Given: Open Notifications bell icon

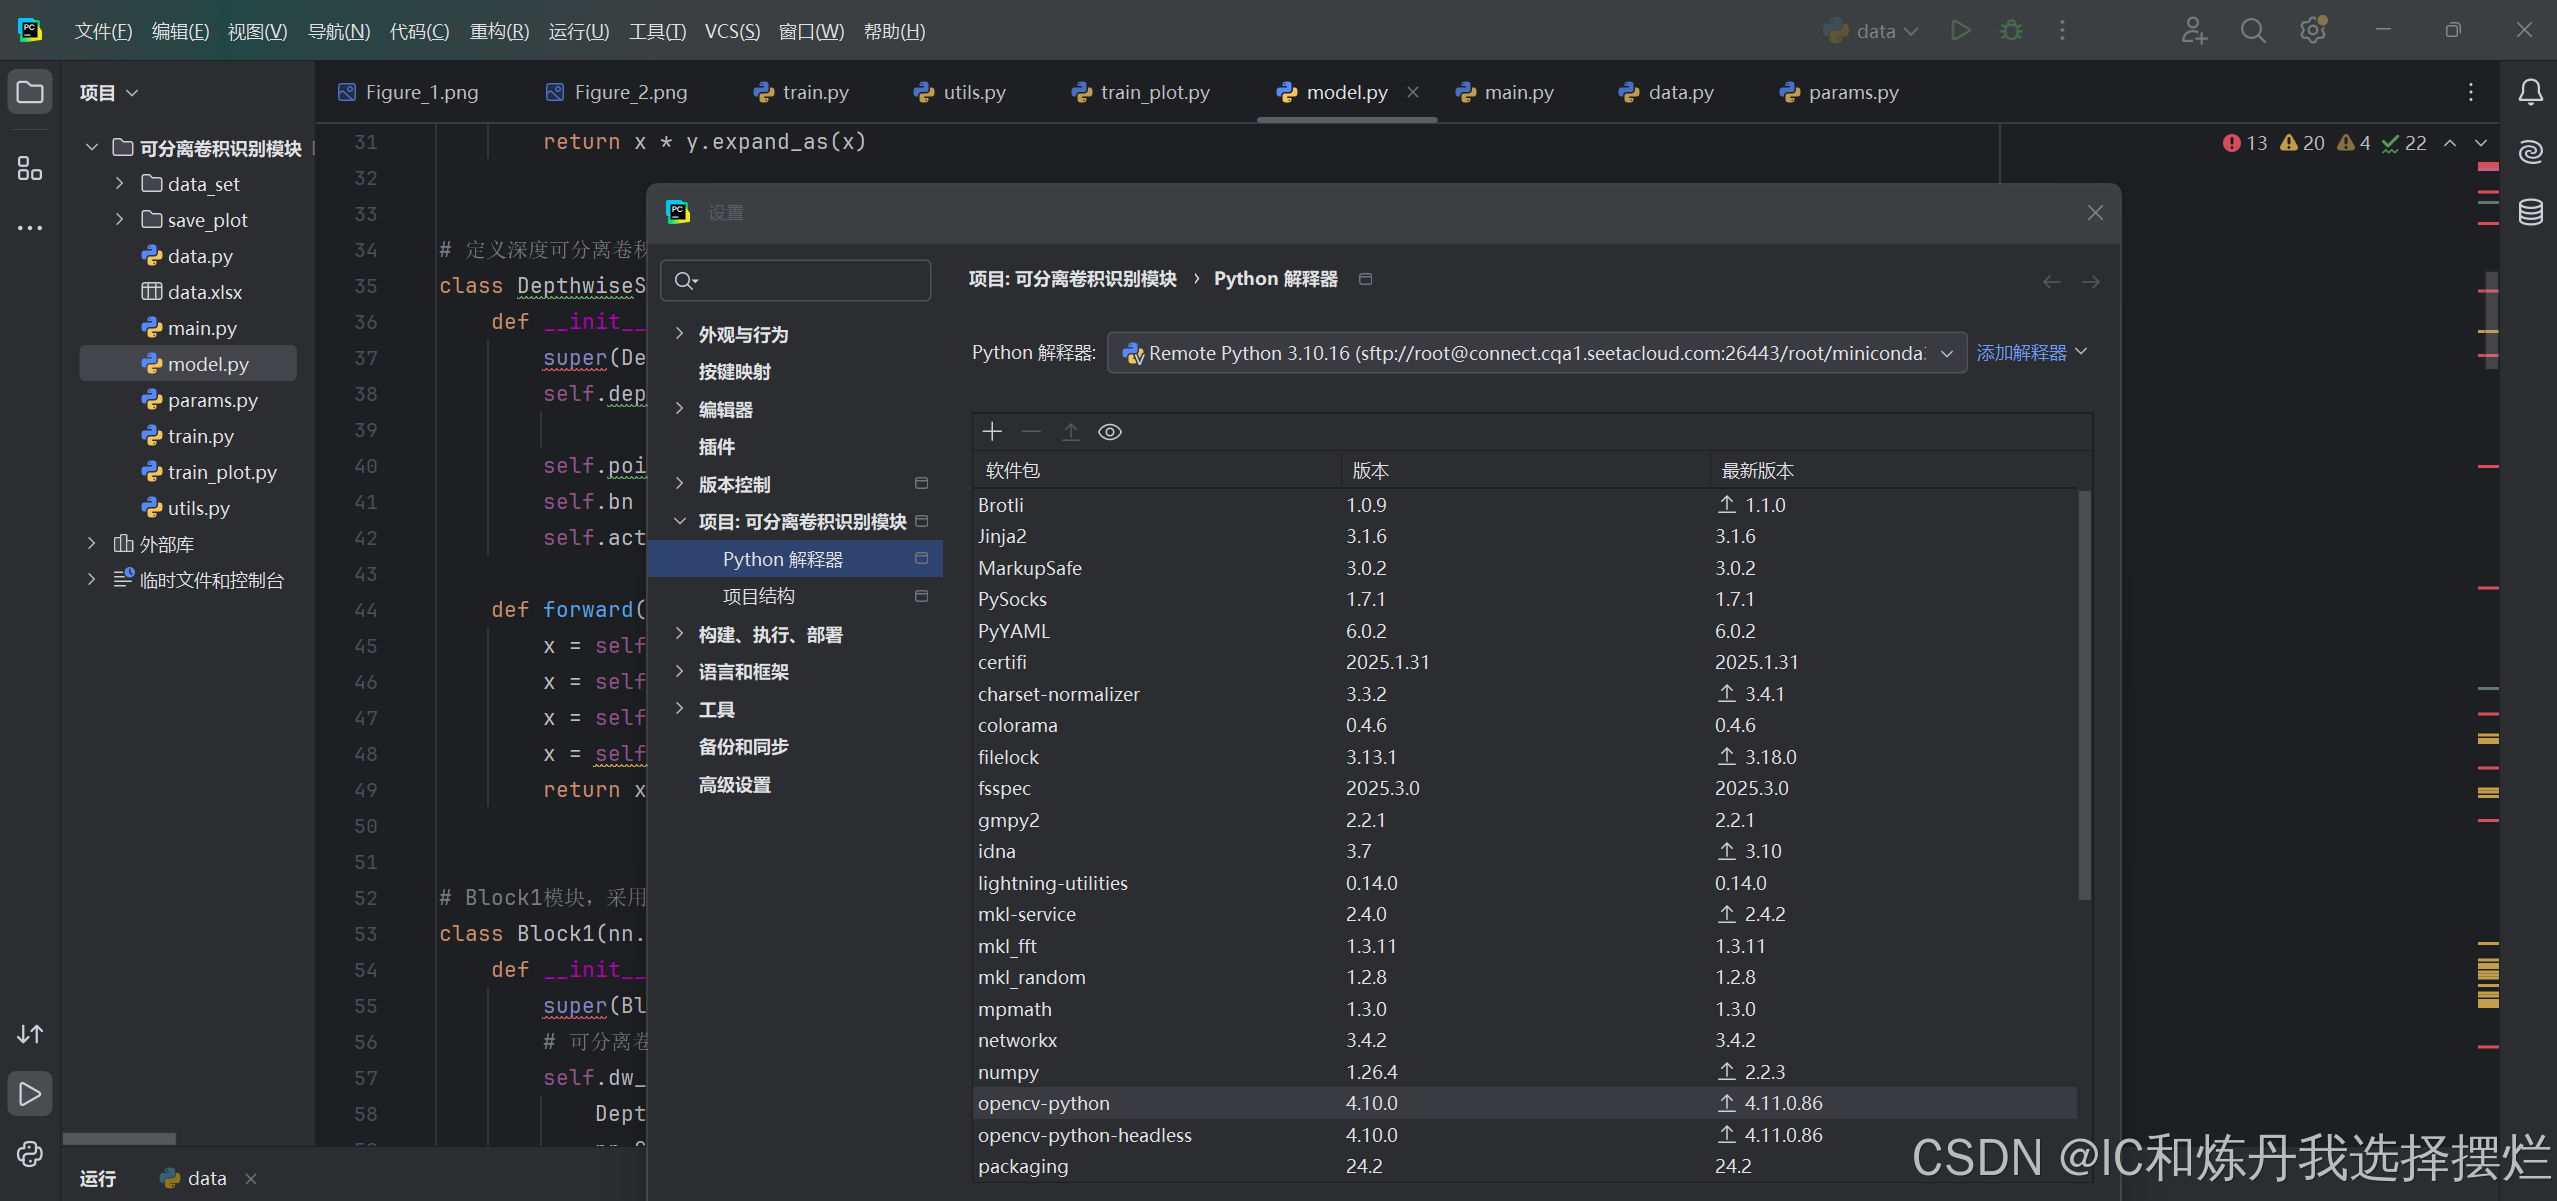Looking at the screenshot, I should click(x=2531, y=92).
